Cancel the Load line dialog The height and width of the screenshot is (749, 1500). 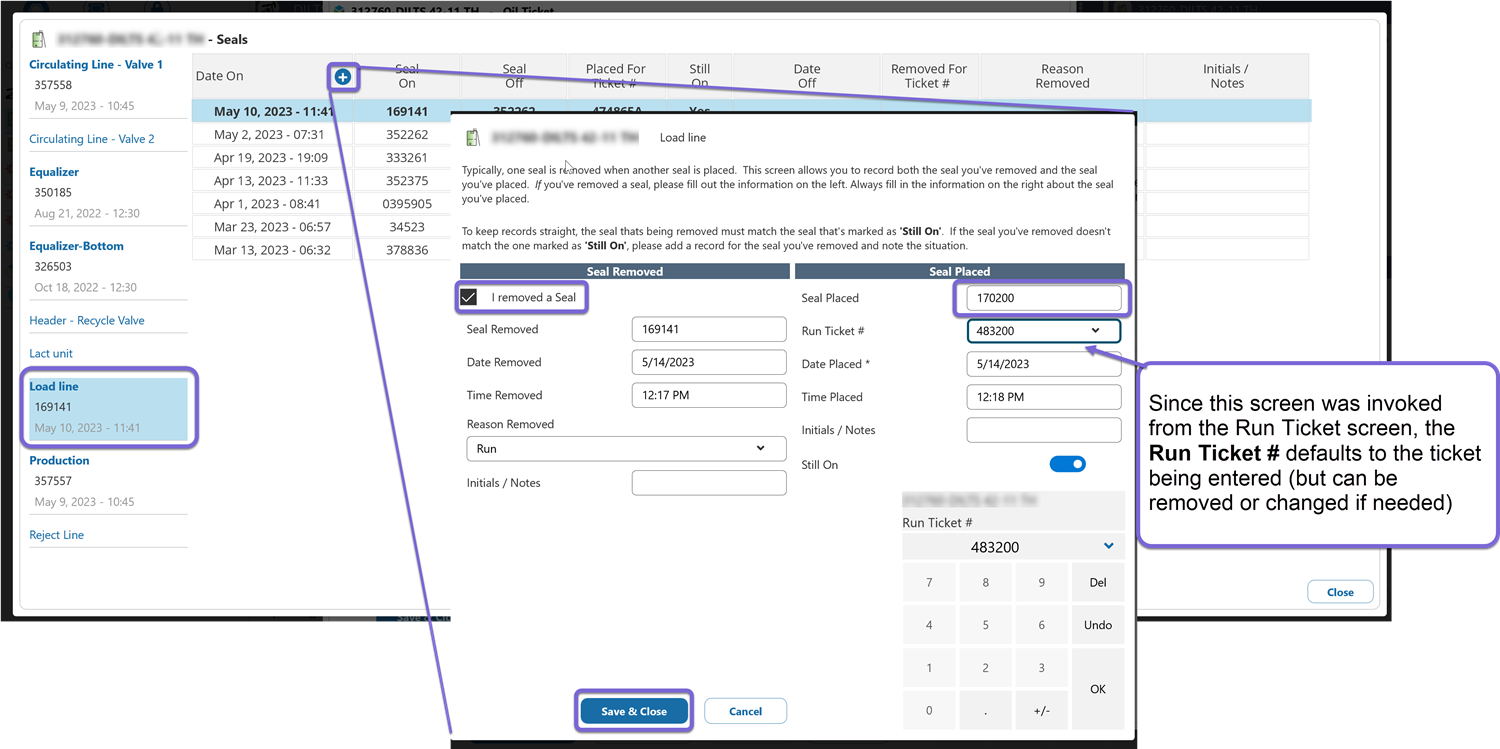point(745,711)
